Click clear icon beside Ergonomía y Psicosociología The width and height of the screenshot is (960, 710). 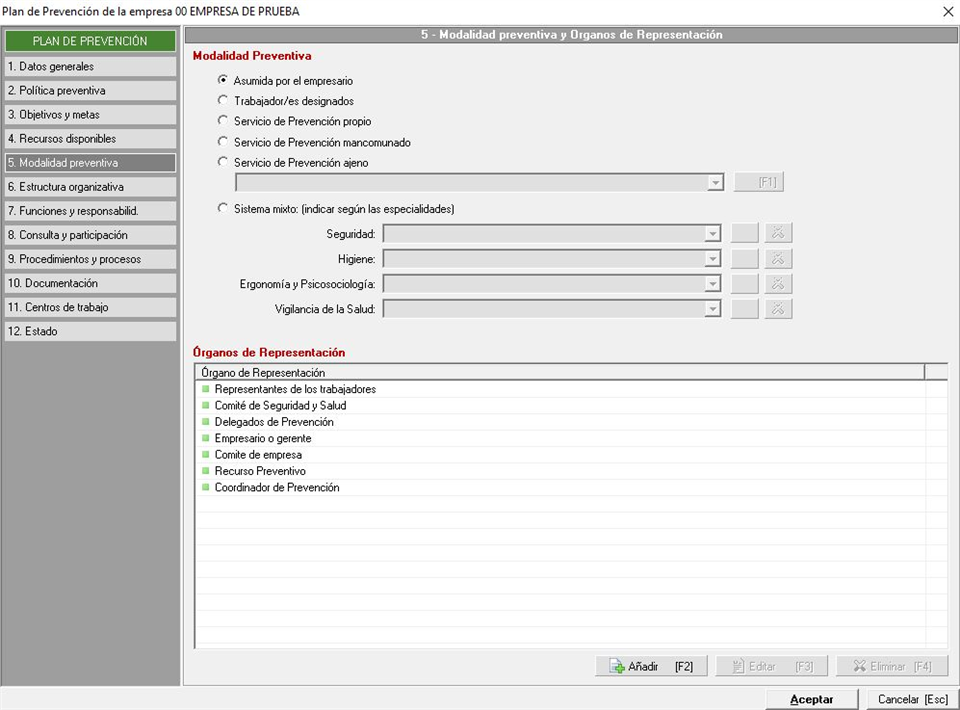tap(778, 284)
